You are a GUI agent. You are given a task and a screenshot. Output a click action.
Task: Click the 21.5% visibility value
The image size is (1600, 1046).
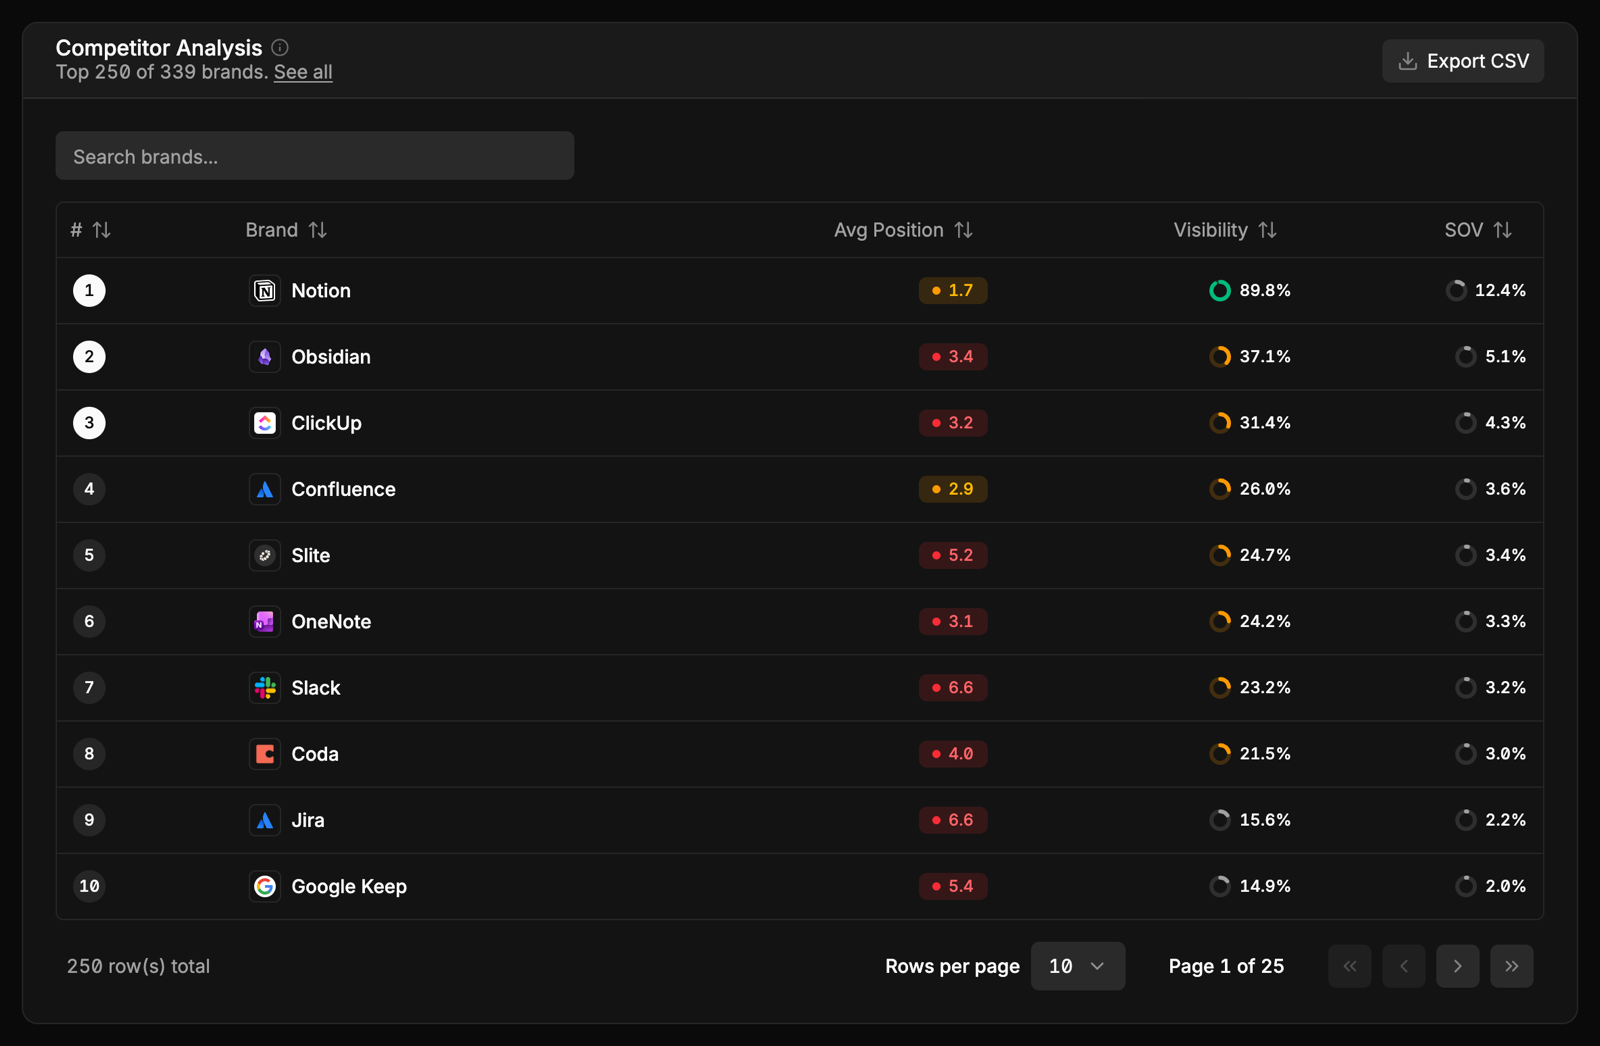point(1265,754)
